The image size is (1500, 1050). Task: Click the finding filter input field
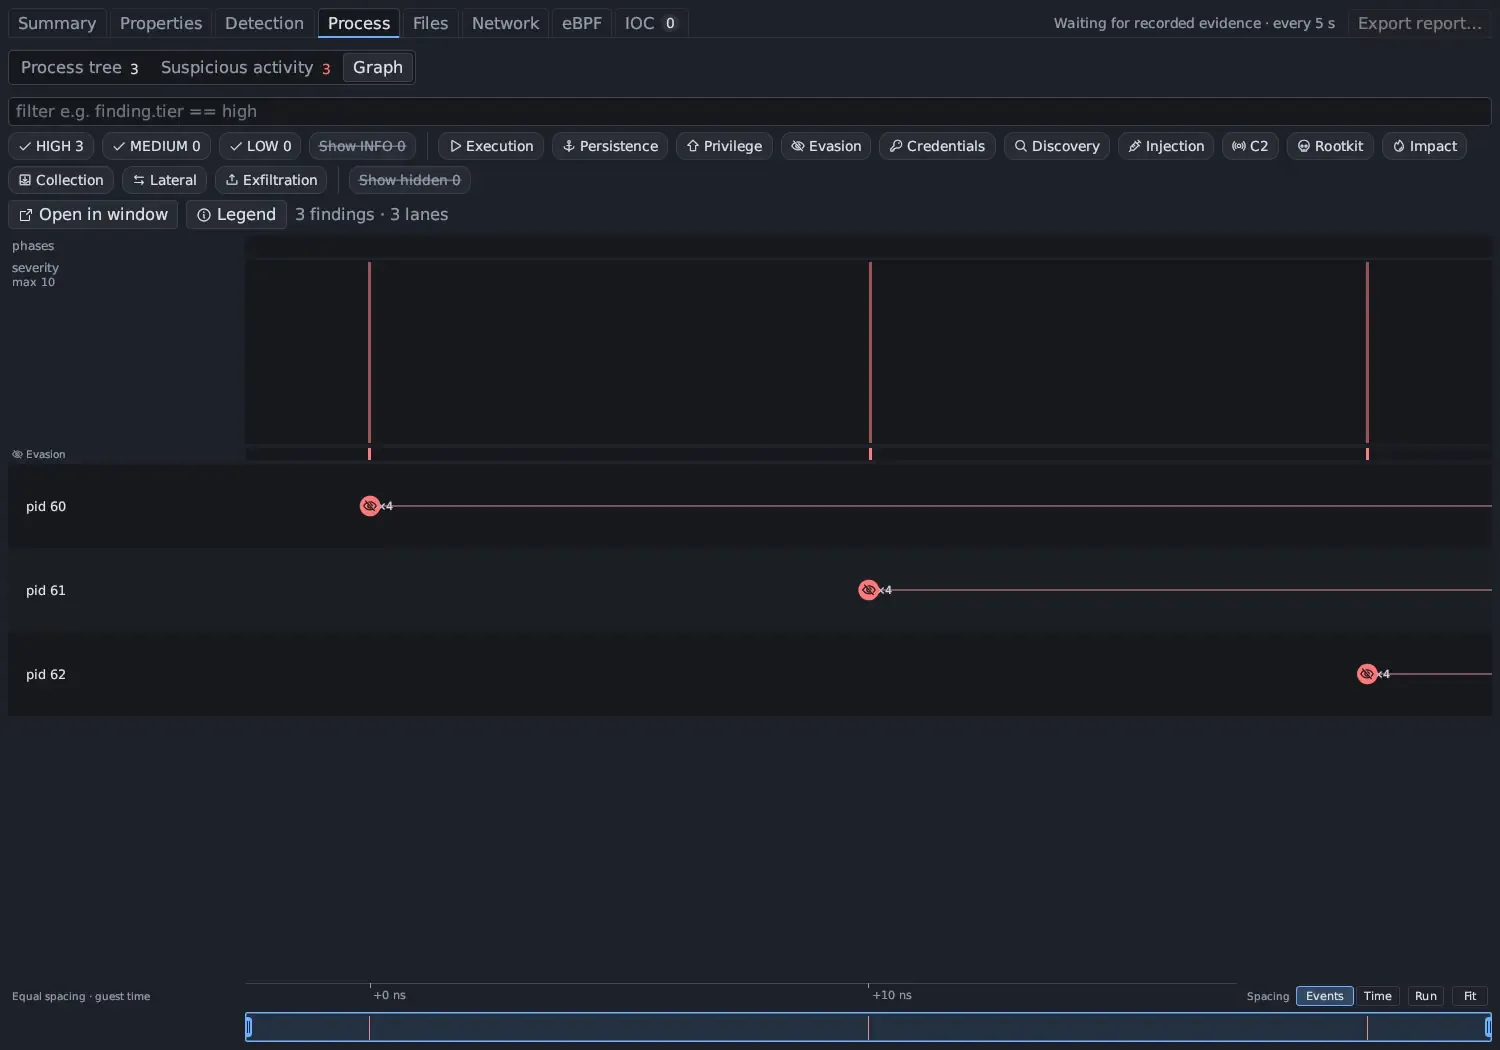pyautogui.click(x=750, y=111)
